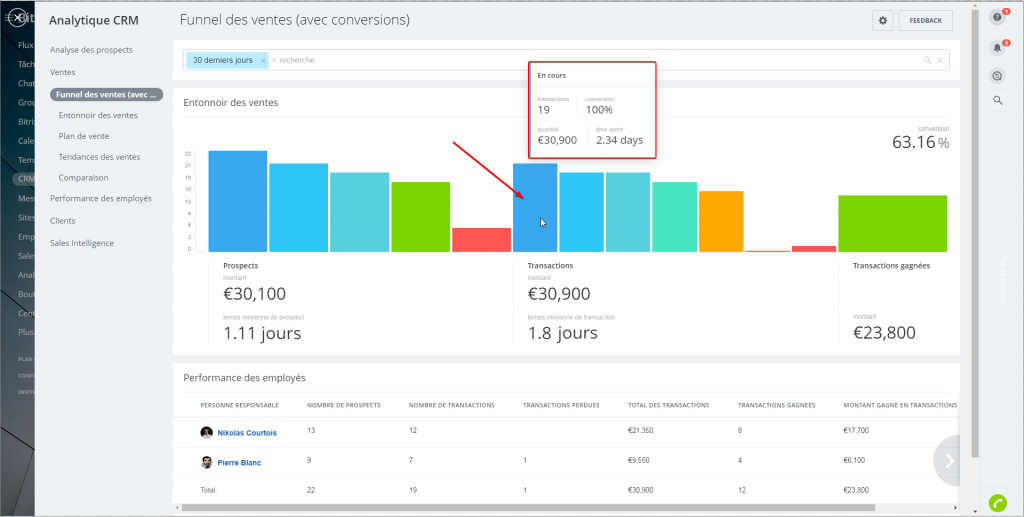Open the chat messages icon
The height and width of the screenshot is (517, 1024).
[997, 75]
